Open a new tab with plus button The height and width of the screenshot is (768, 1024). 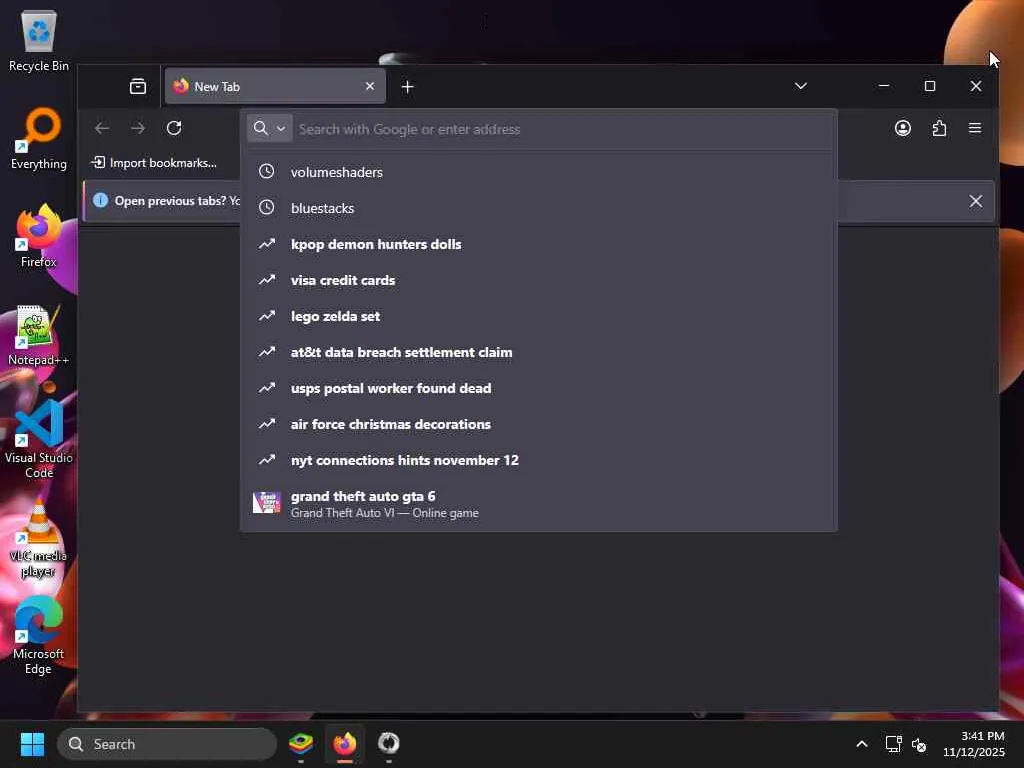click(x=408, y=86)
